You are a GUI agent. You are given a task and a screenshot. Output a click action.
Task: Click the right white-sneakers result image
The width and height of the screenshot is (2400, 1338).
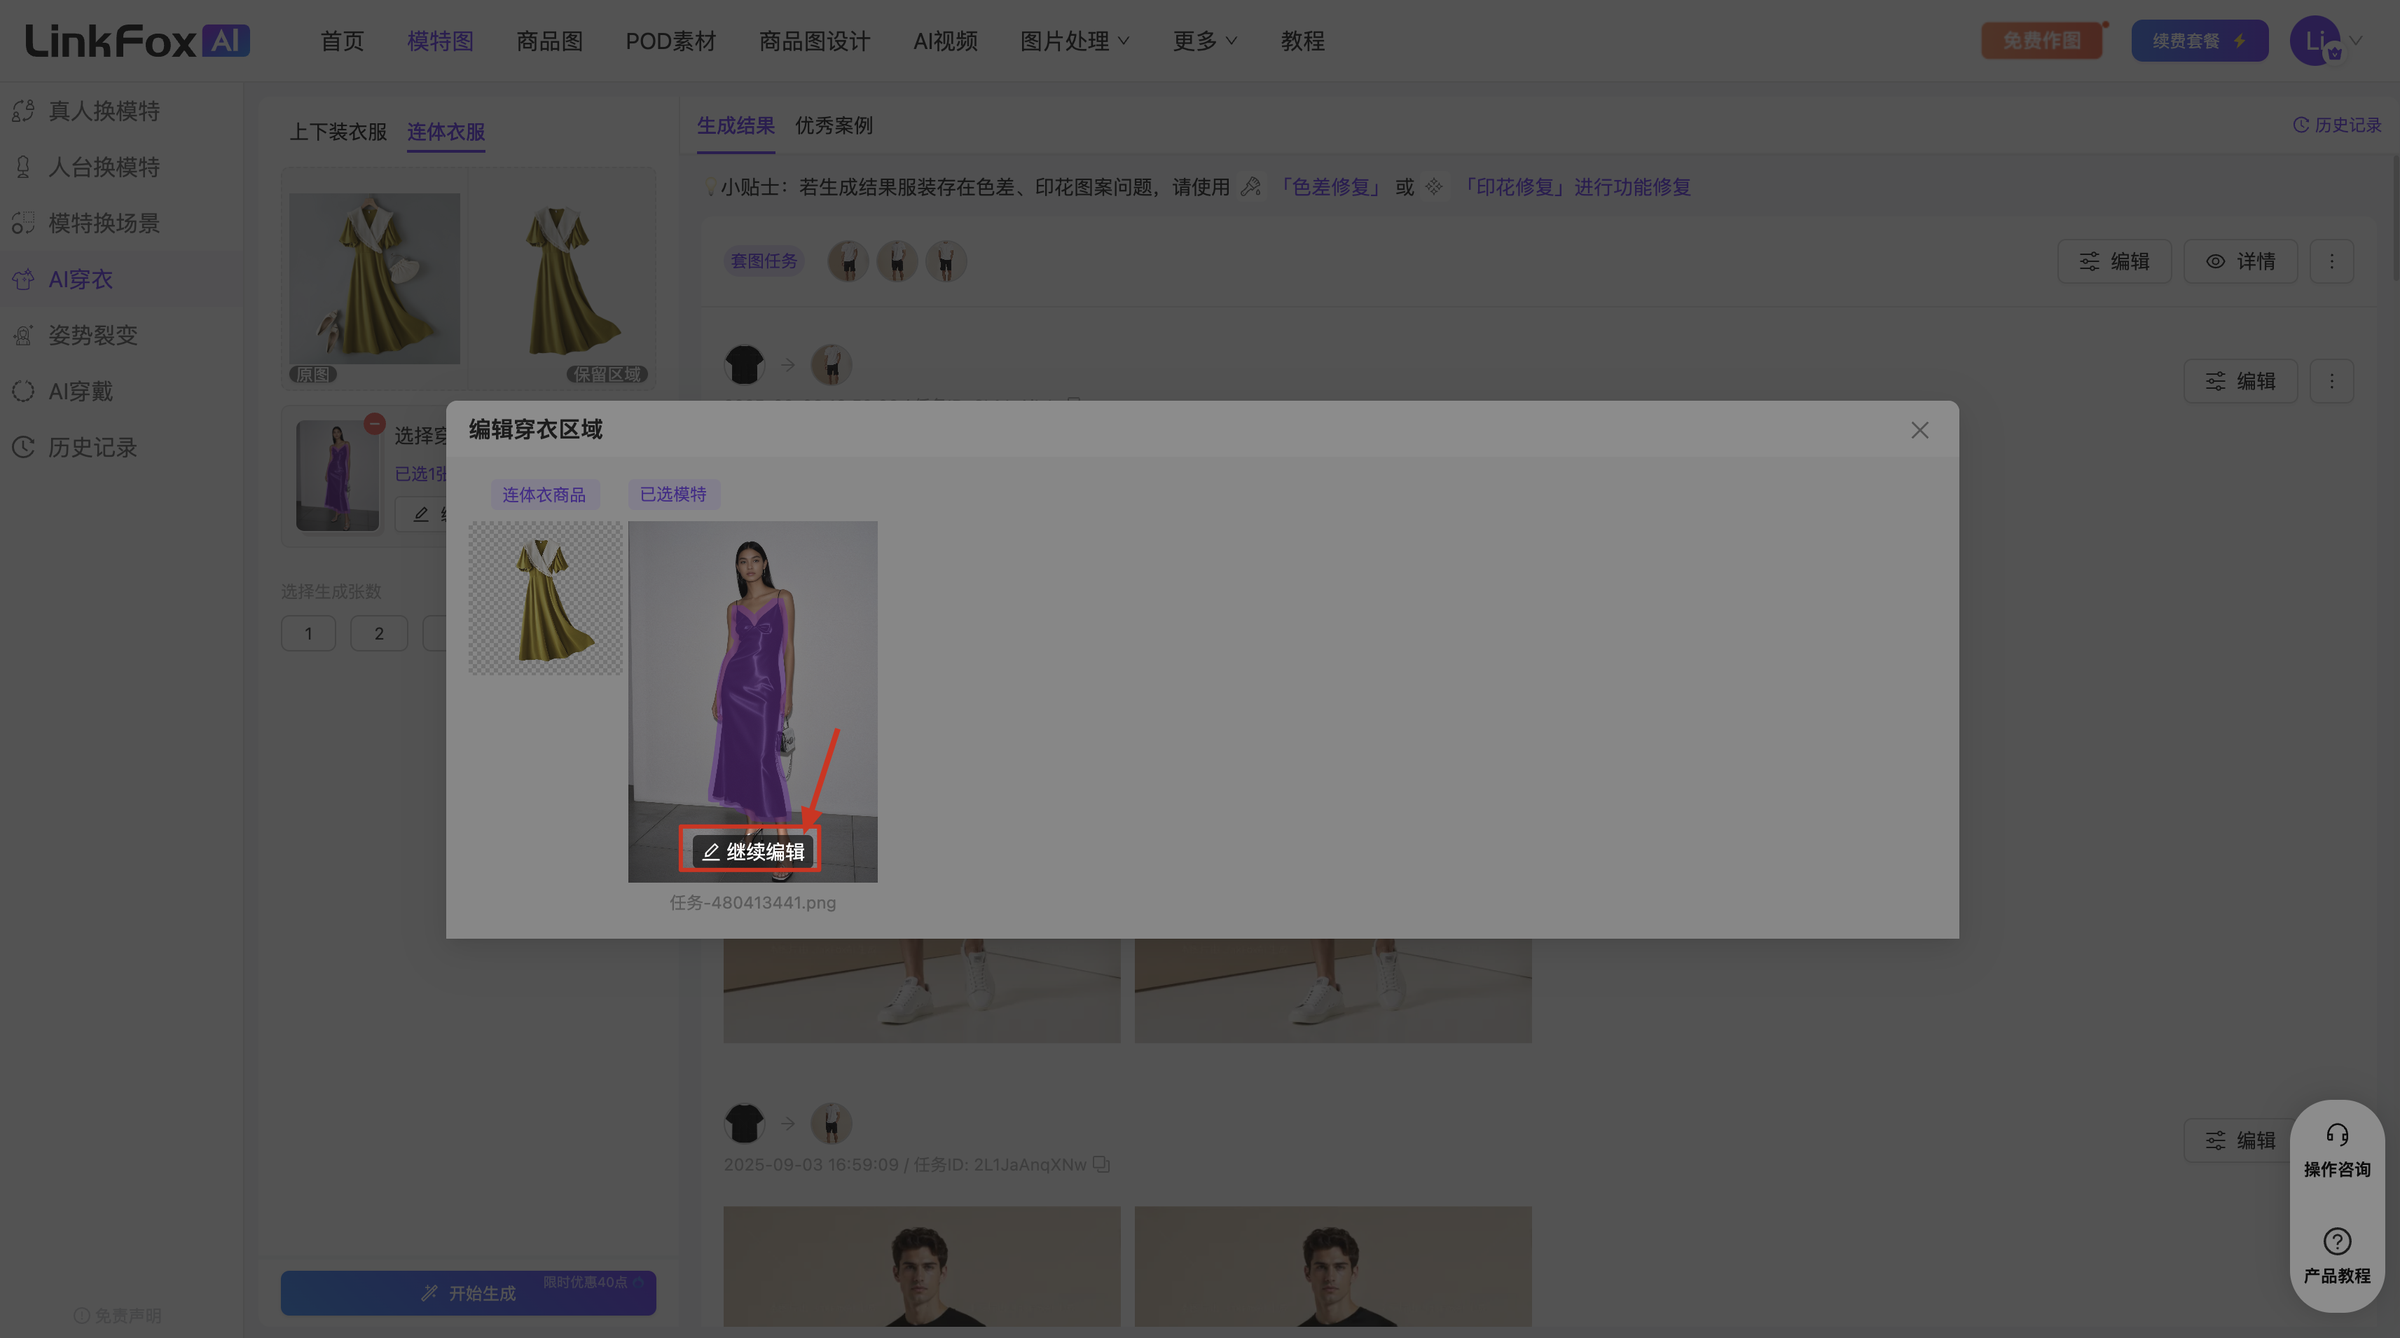pos(1333,990)
